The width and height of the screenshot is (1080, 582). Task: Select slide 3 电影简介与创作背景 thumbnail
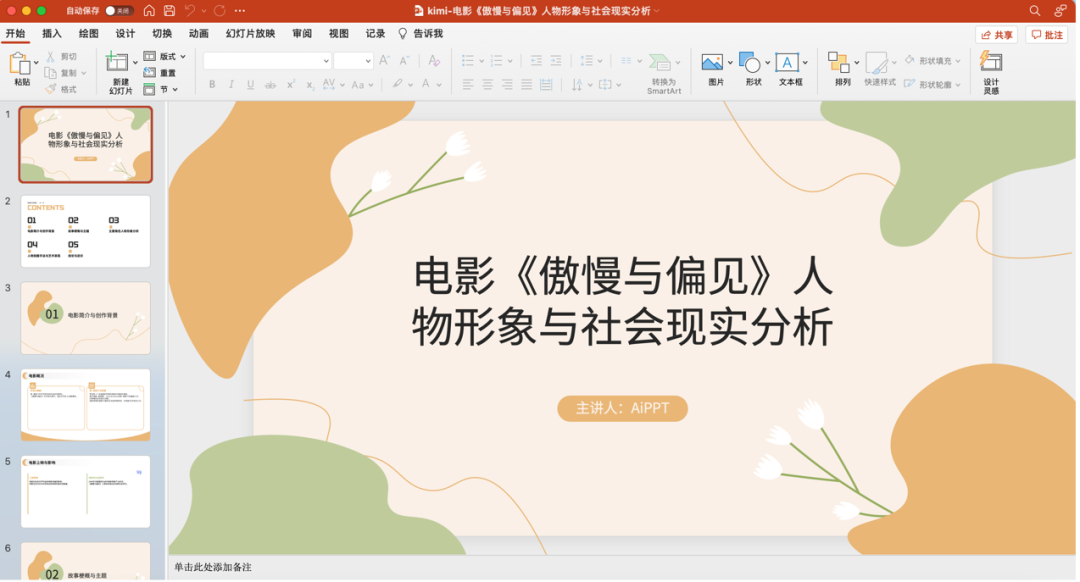coord(85,318)
